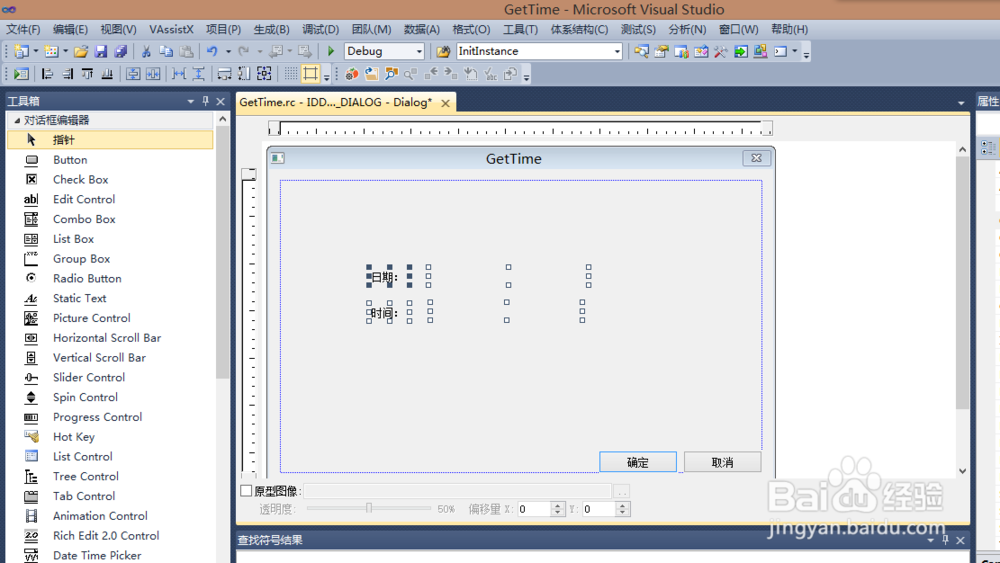Open file with the folder toolbar icon
The width and height of the screenshot is (1000, 563).
80,52
